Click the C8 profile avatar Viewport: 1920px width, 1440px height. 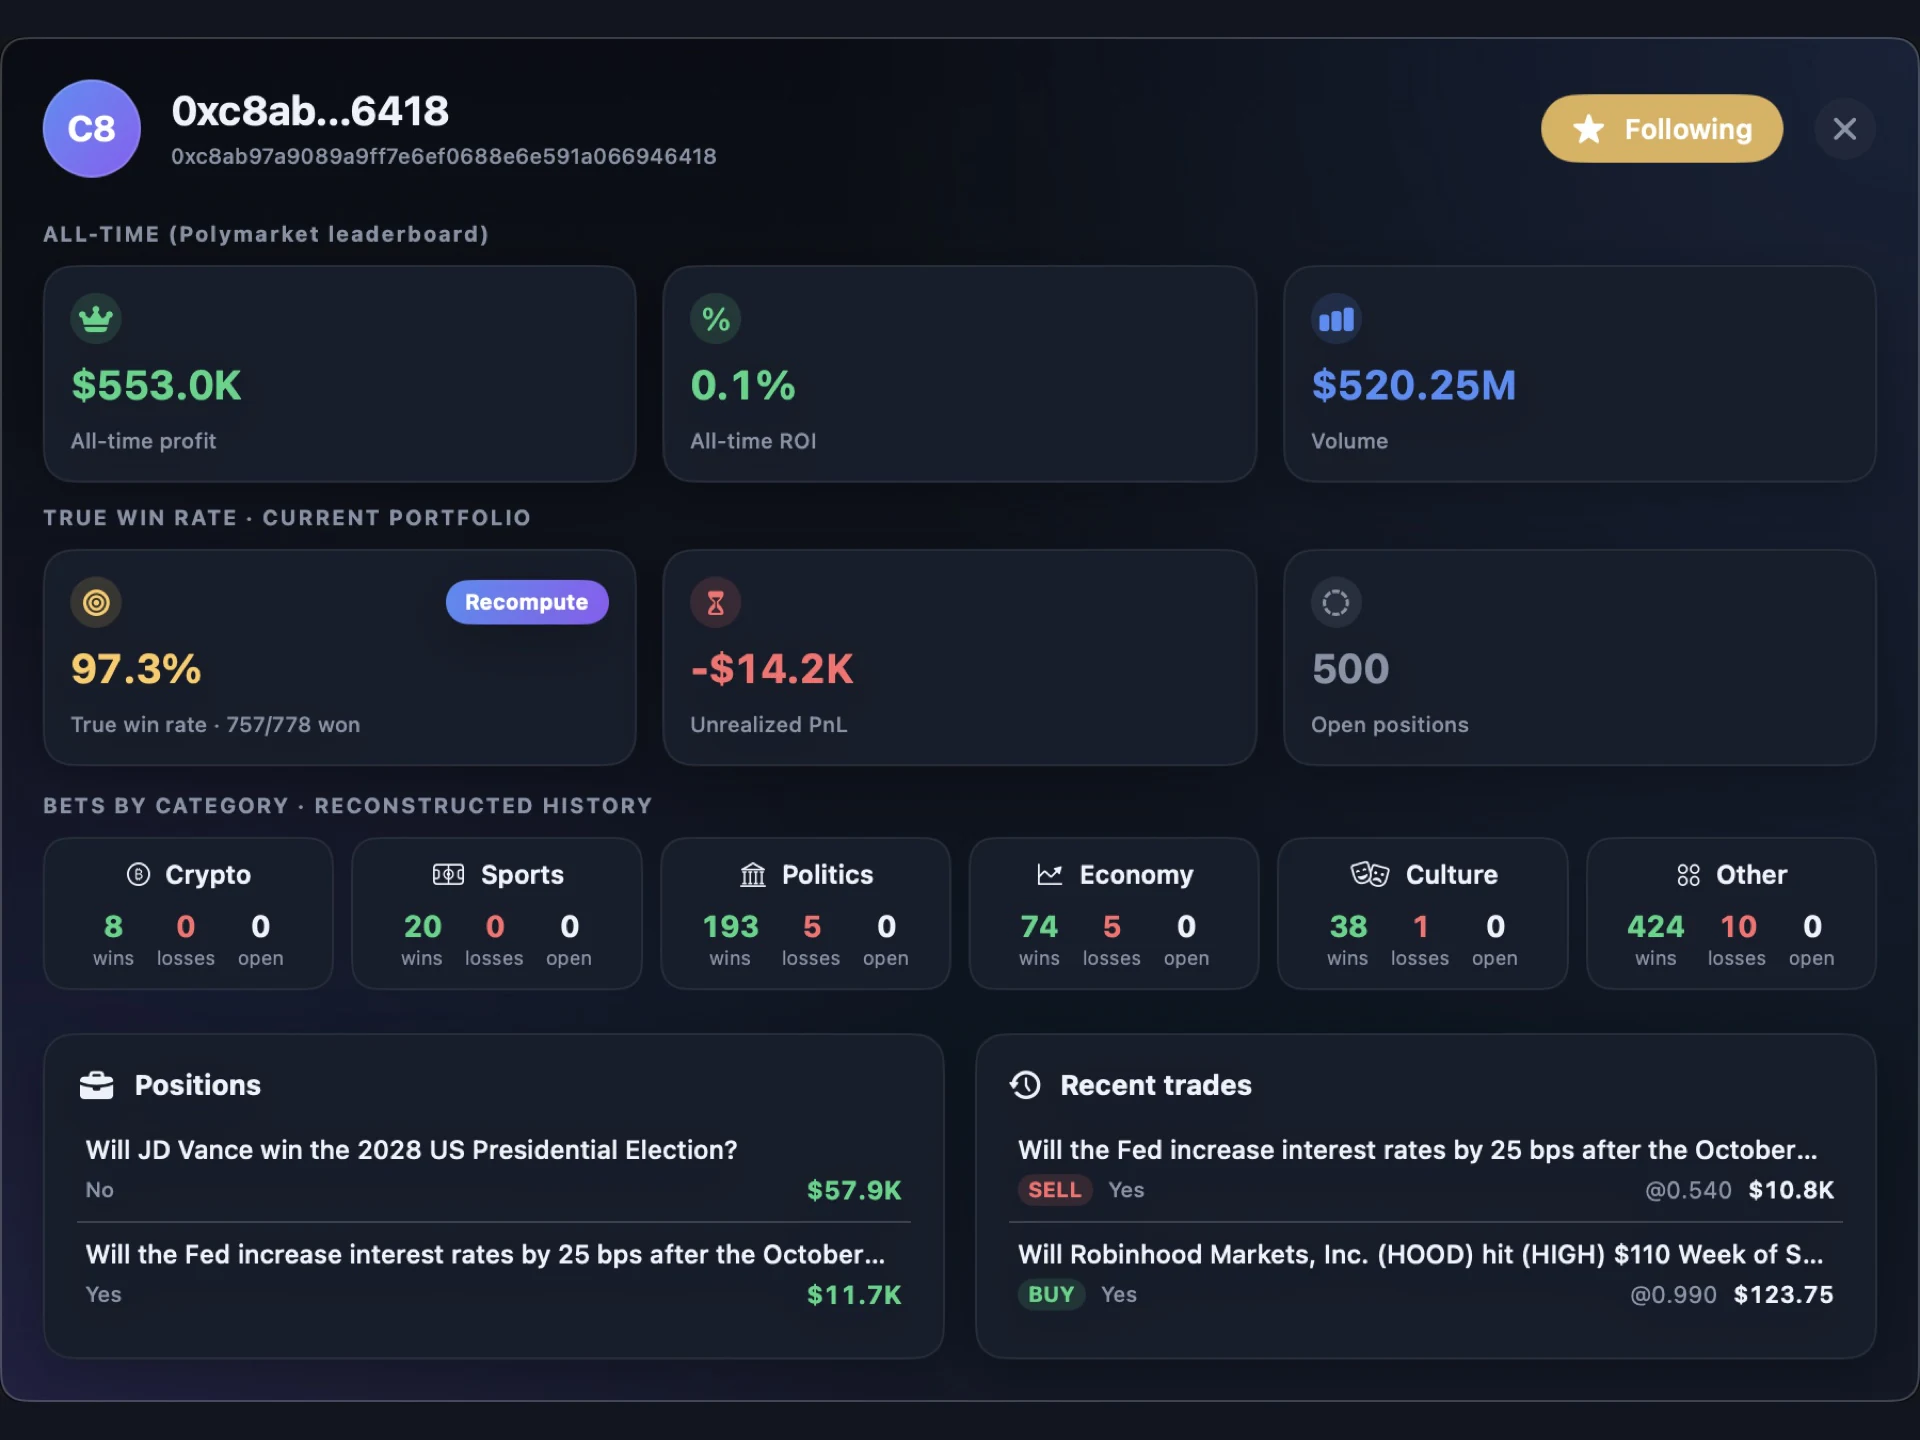(91, 129)
